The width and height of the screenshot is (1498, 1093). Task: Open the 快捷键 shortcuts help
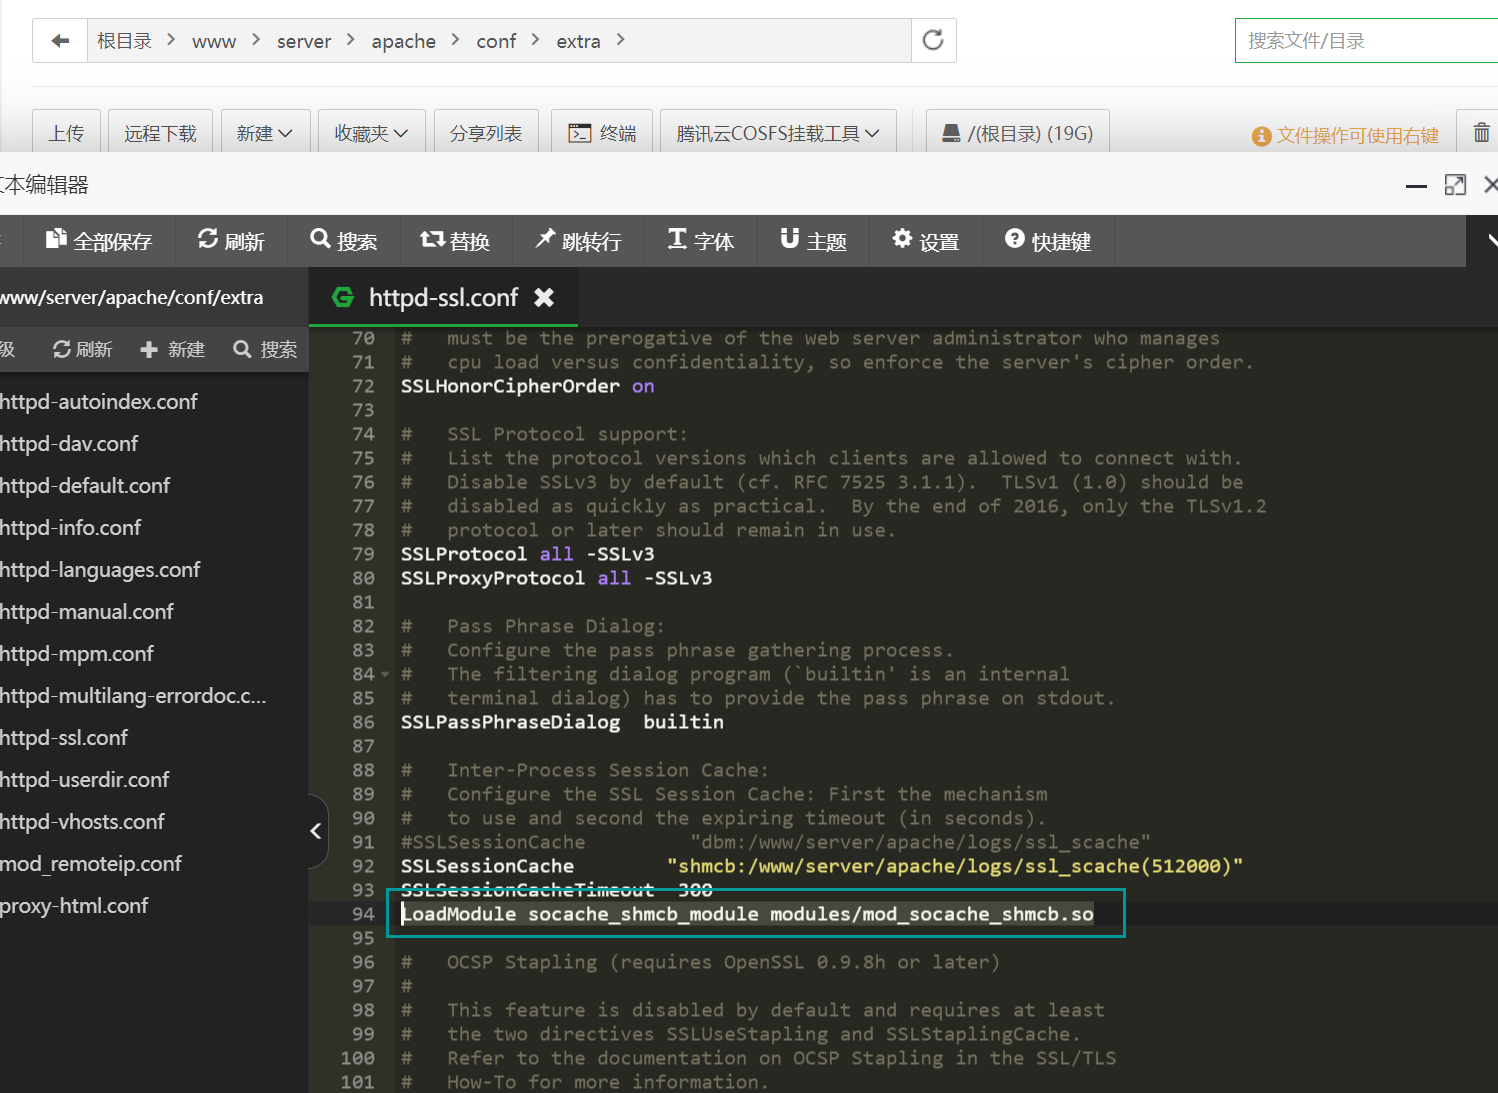[1047, 241]
